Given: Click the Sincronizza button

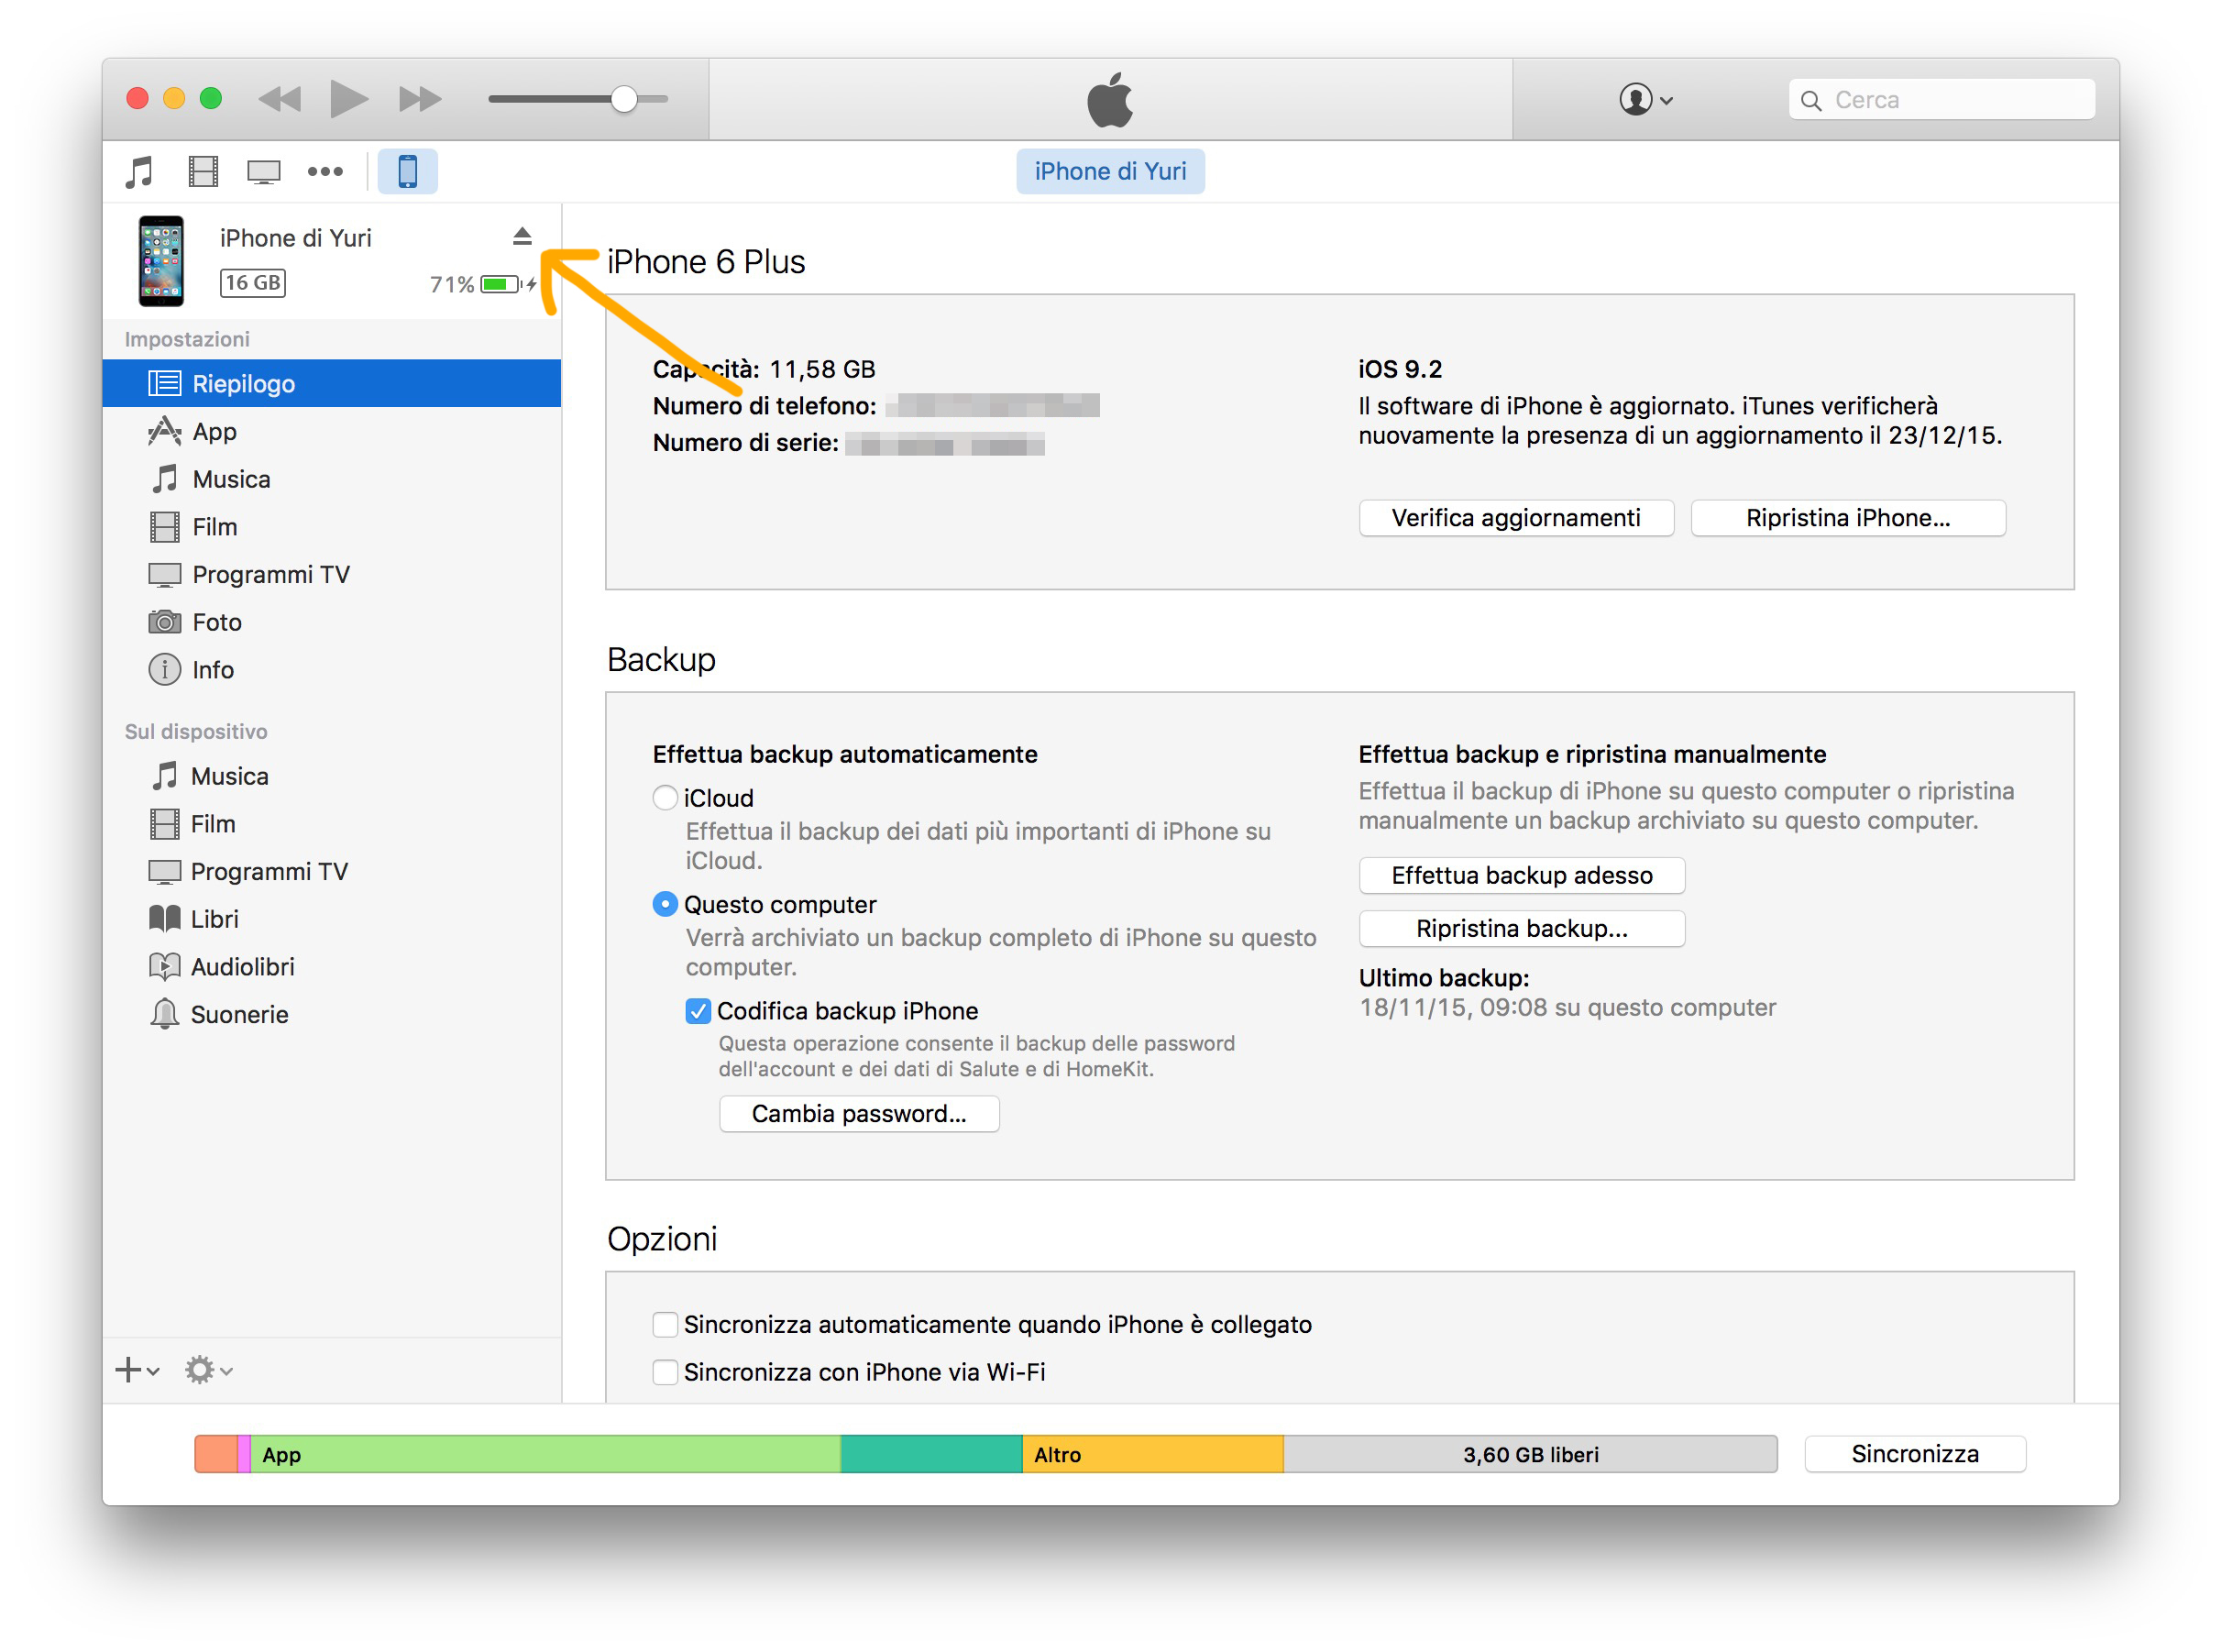Looking at the screenshot, I should pos(1914,1454).
